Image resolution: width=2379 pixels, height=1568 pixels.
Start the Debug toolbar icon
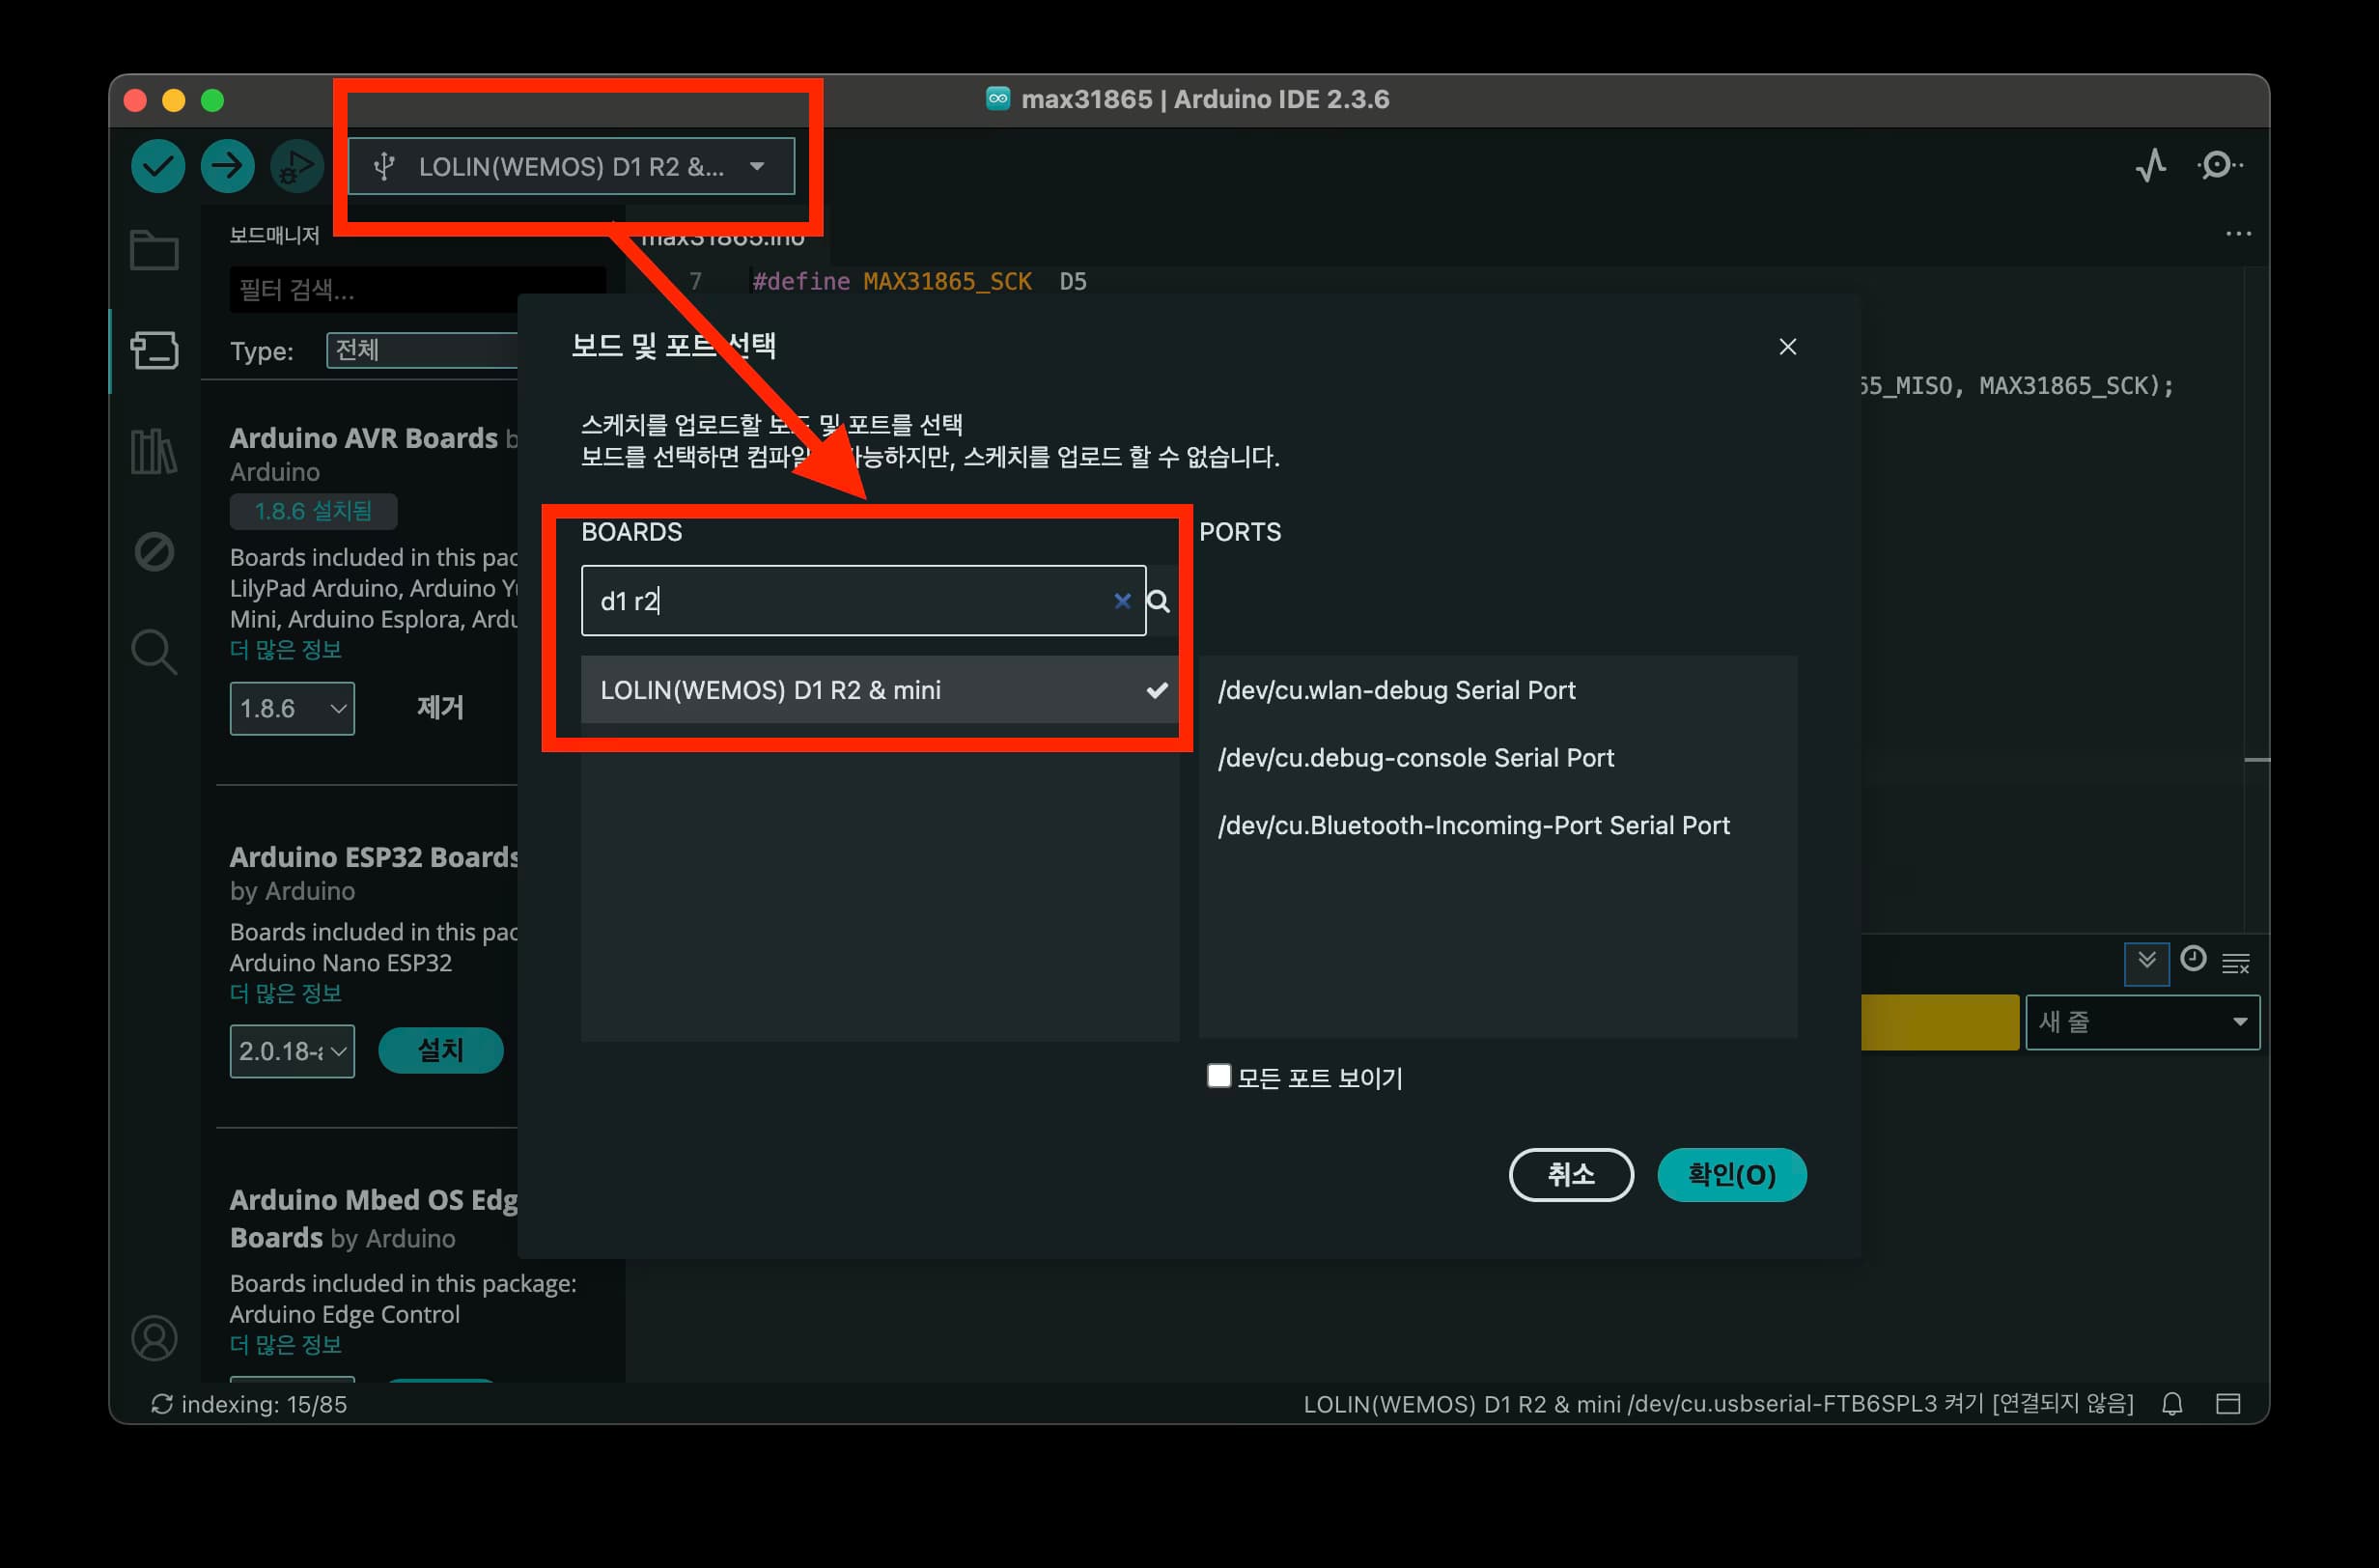click(x=297, y=165)
